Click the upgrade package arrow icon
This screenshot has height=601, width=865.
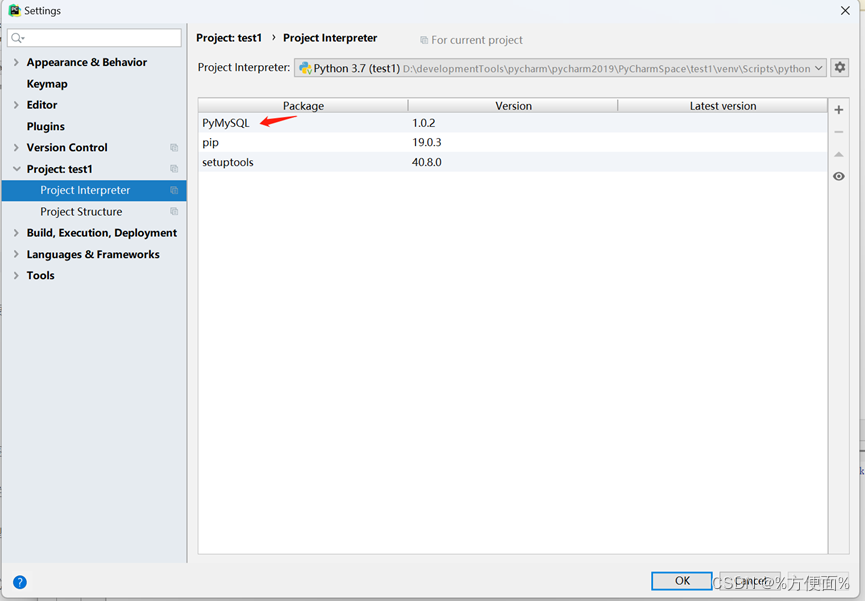[839, 154]
